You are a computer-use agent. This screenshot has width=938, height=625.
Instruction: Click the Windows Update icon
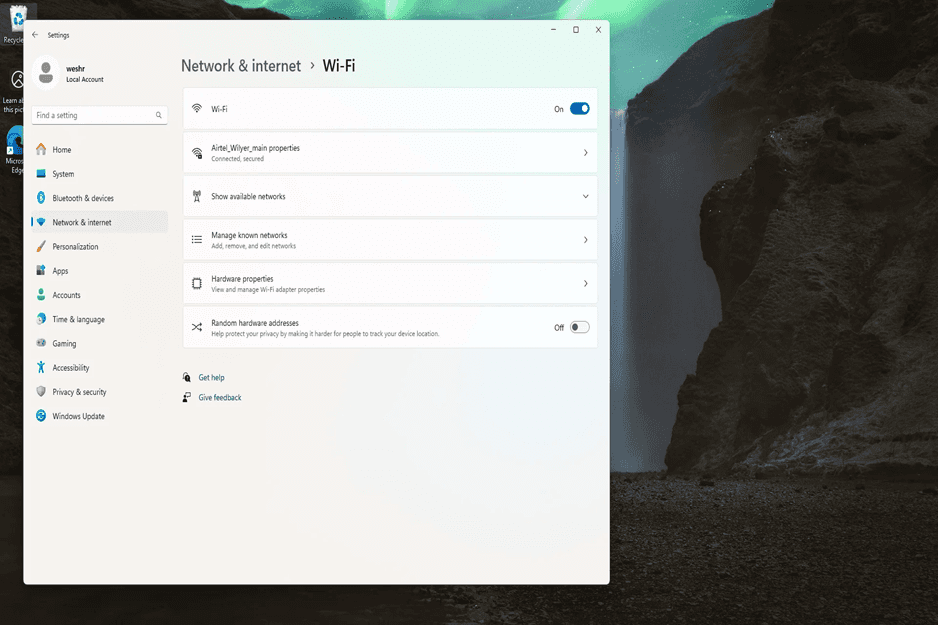tap(41, 416)
